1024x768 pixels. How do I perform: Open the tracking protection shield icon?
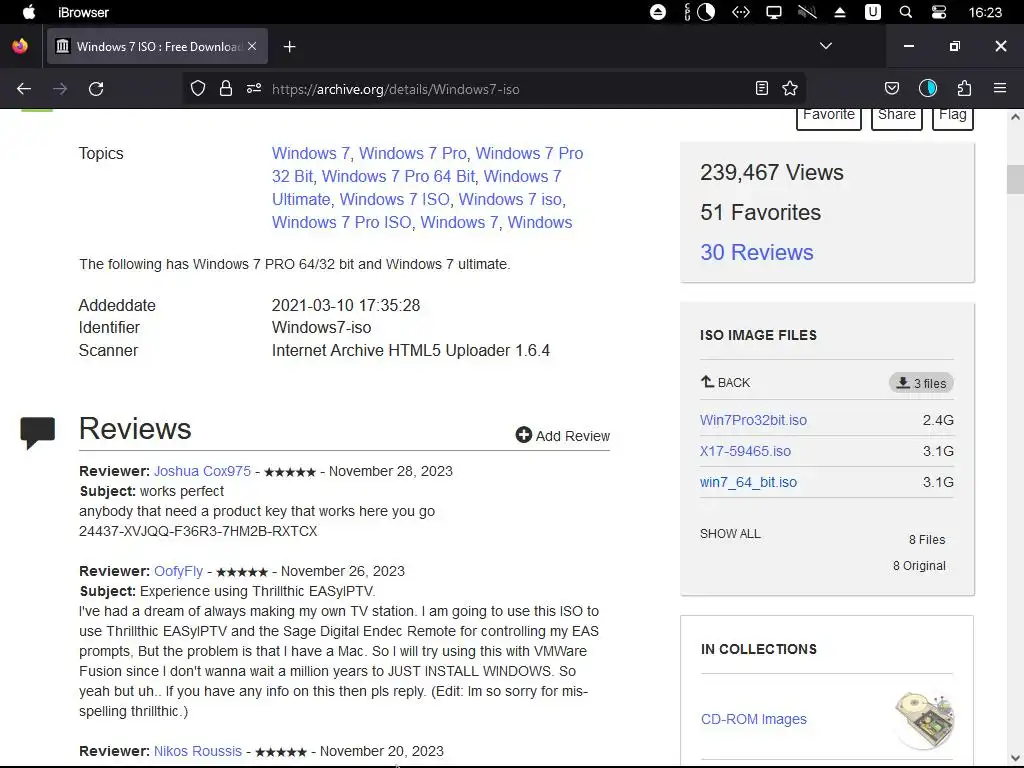coord(198,89)
